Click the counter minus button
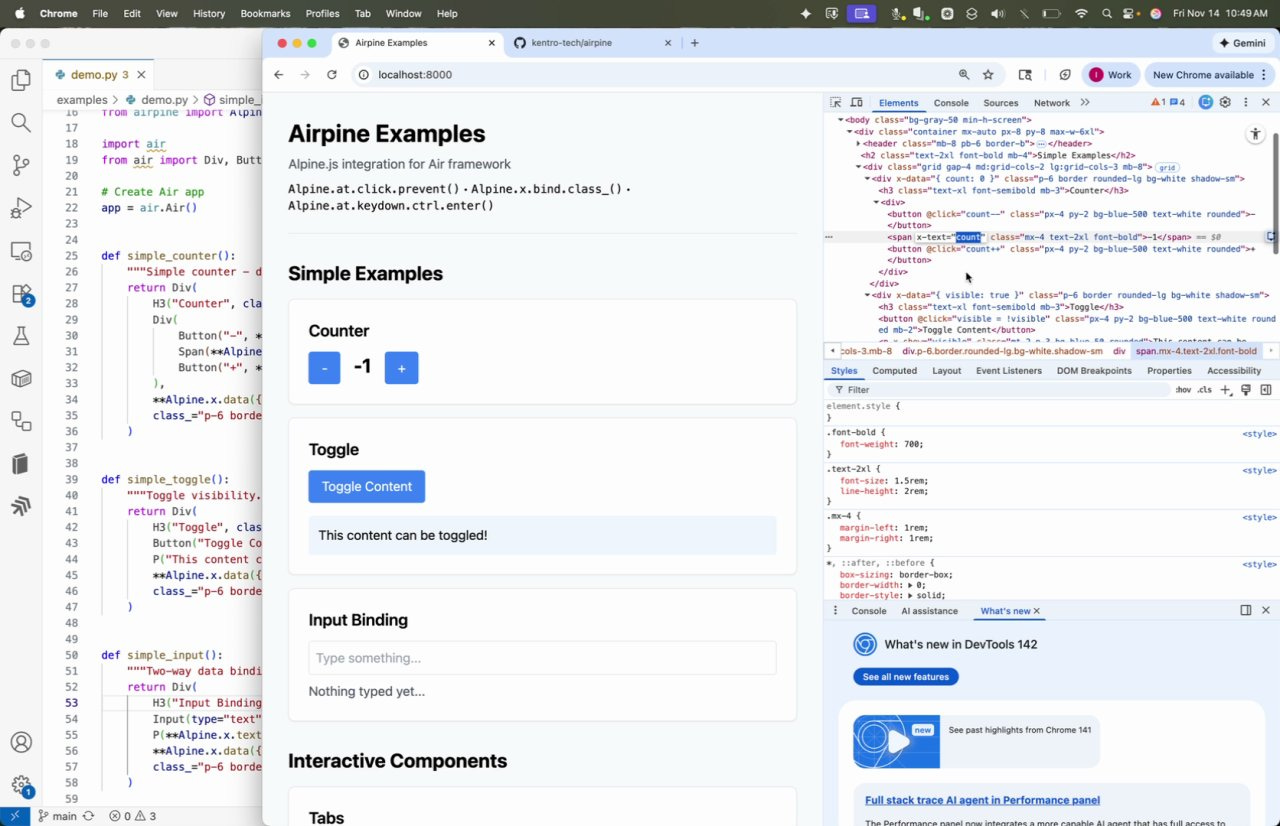This screenshot has height=826, width=1280. (324, 368)
